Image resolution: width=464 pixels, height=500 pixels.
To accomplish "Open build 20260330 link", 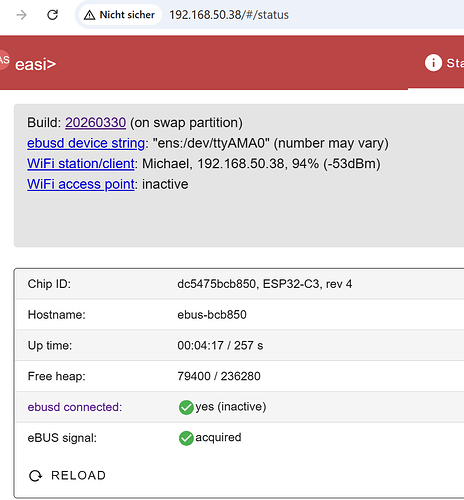I will tap(95, 123).
